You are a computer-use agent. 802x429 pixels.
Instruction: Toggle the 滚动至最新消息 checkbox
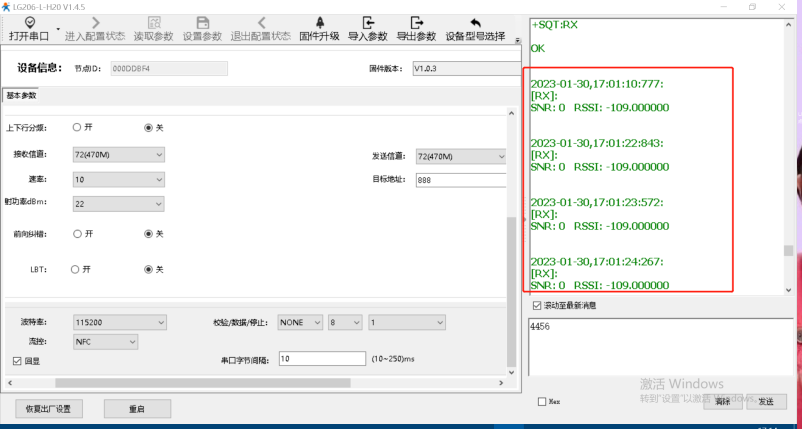(536, 305)
